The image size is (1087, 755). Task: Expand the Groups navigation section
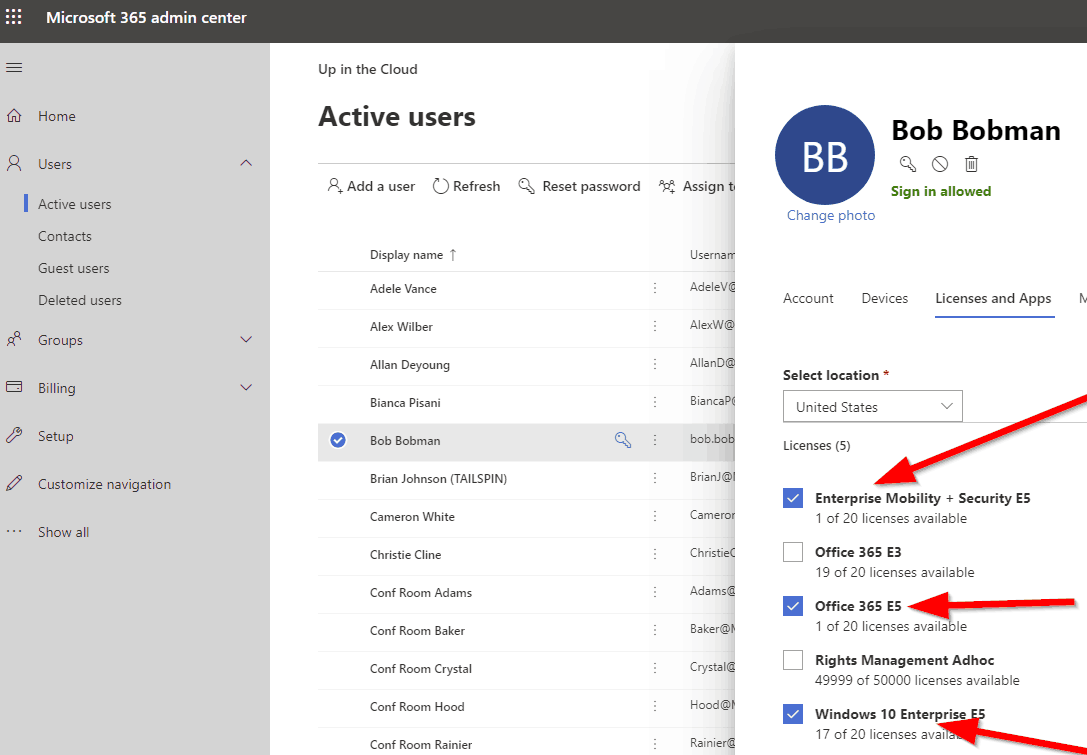point(245,339)
